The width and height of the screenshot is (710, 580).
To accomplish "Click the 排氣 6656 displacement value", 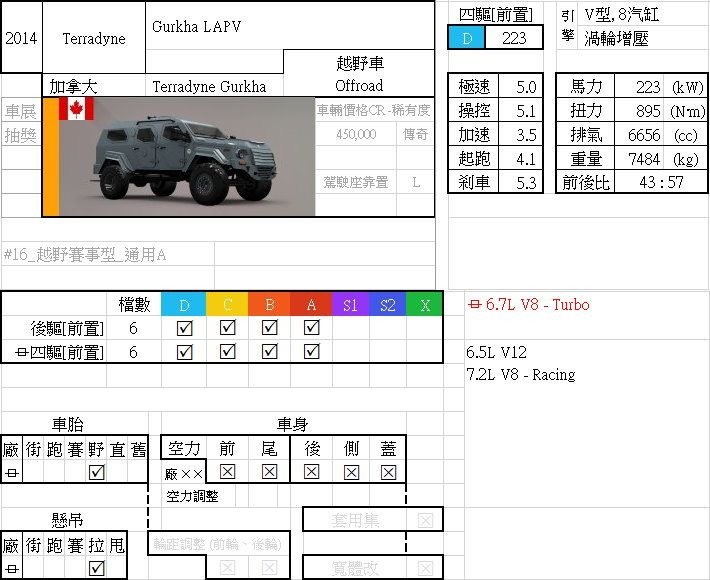I will tap(639, 135).
